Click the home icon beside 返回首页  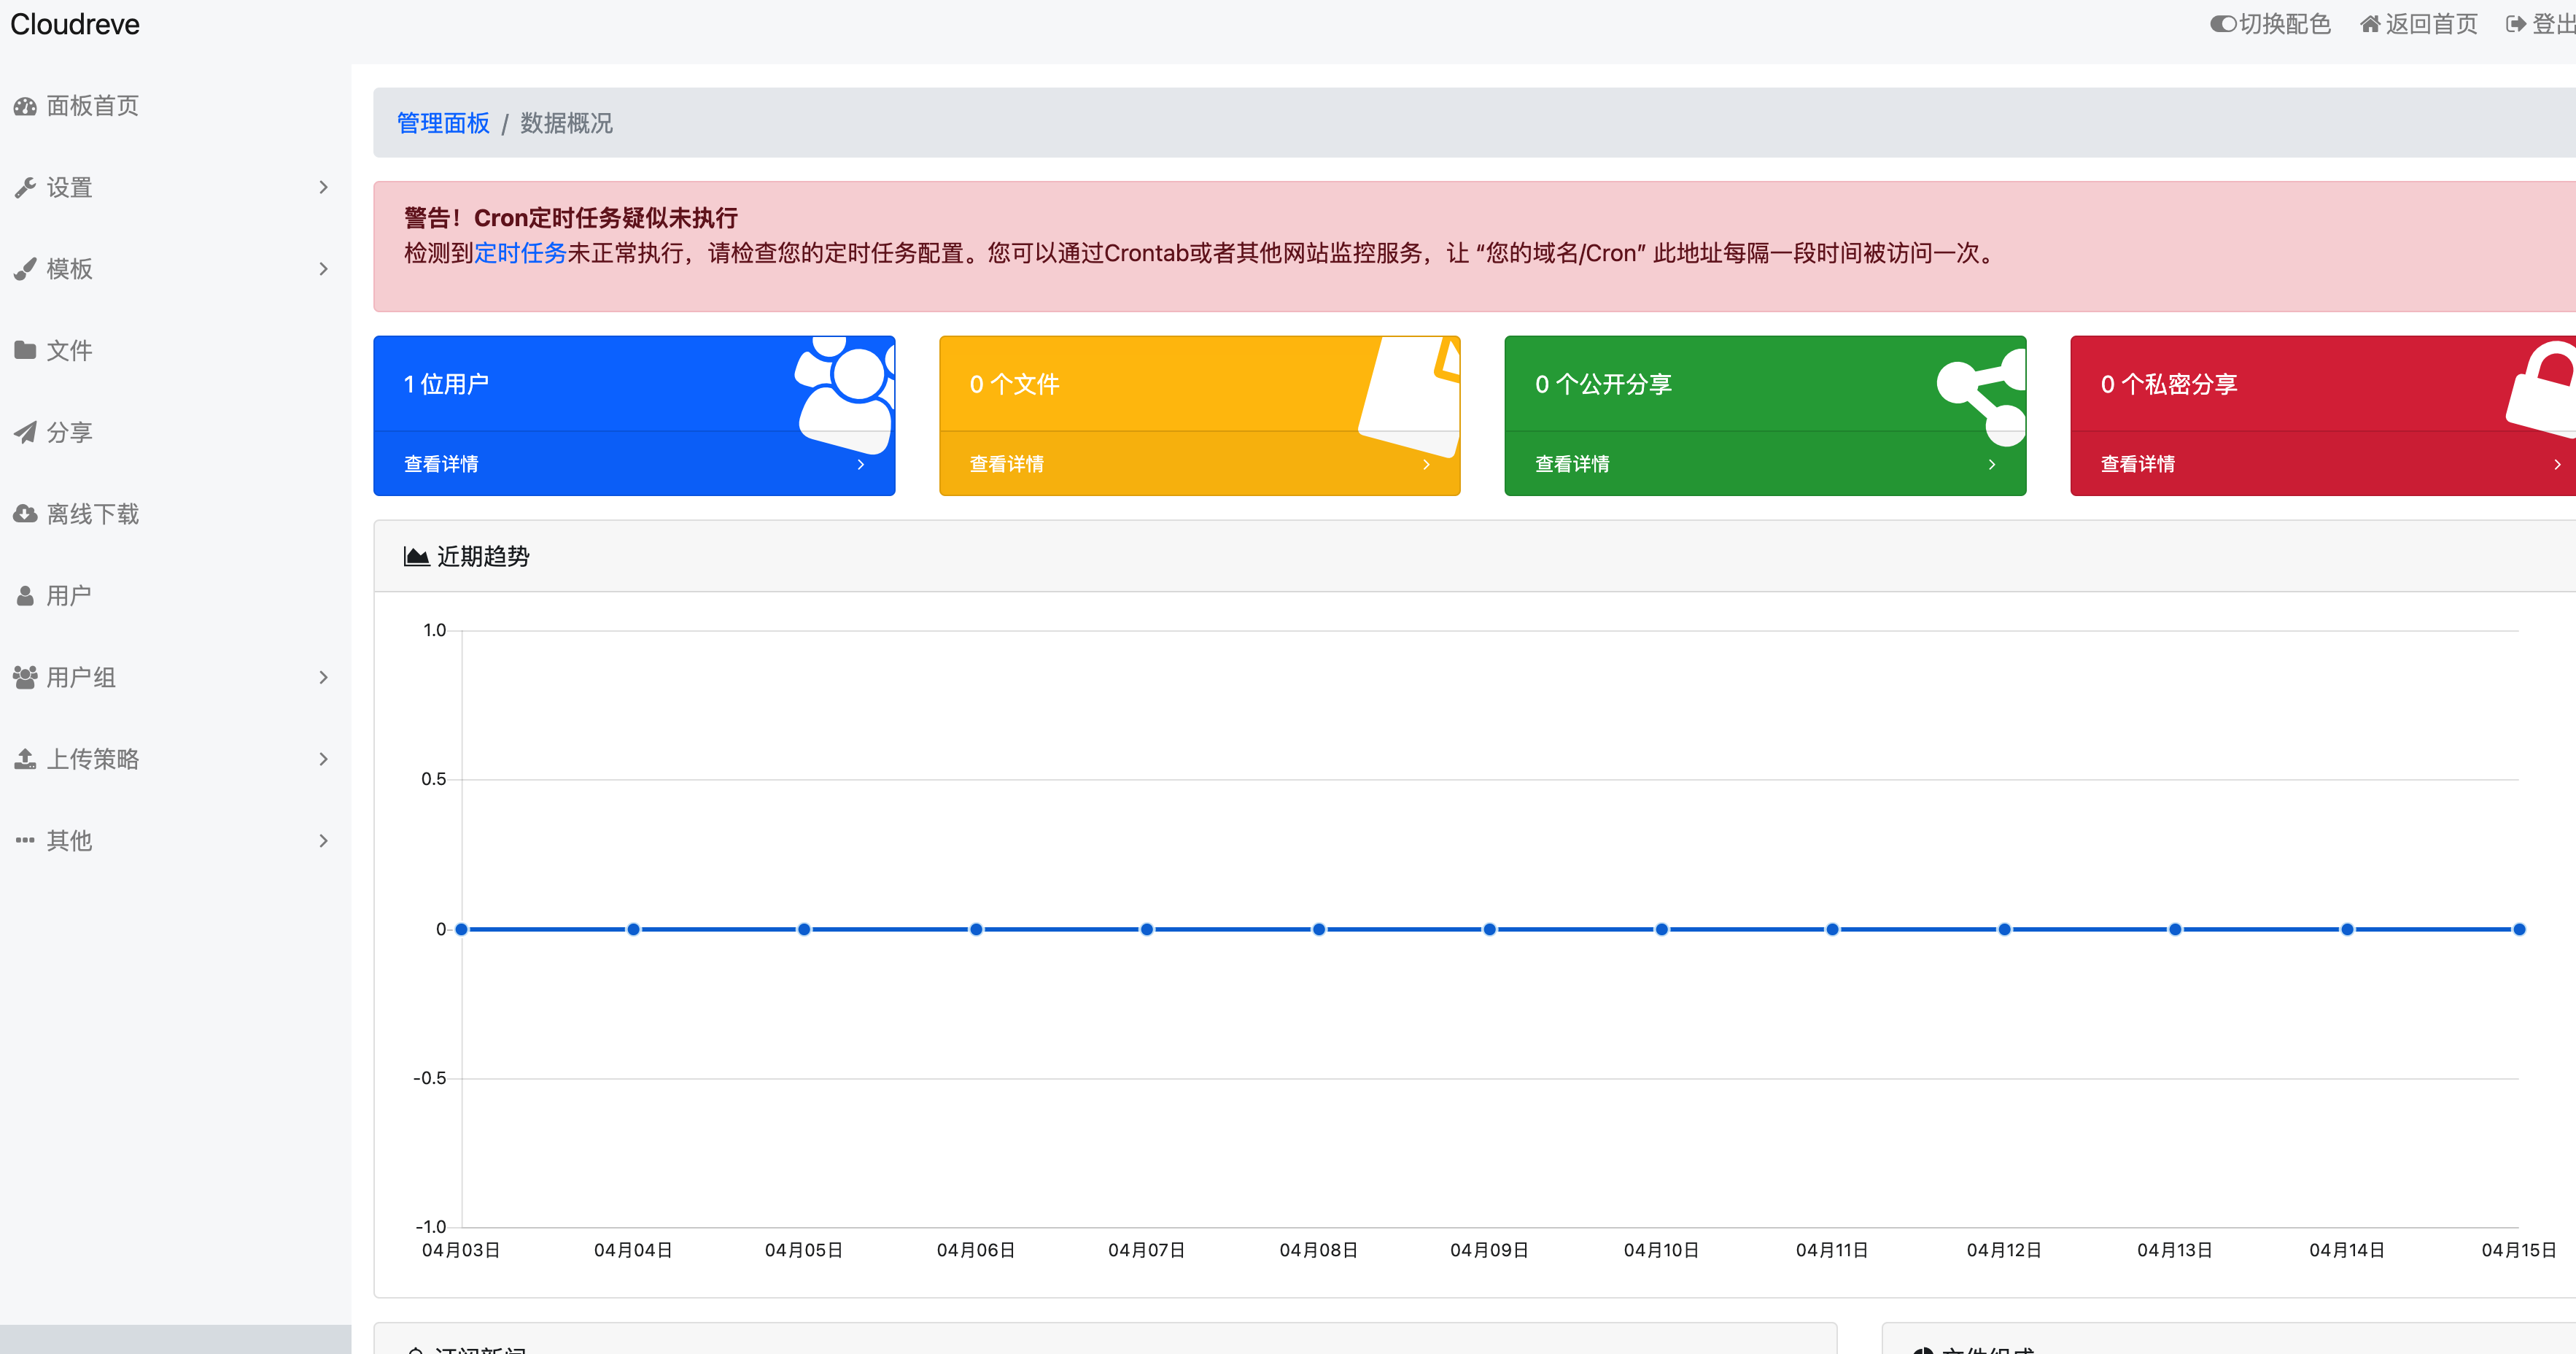2369,24
